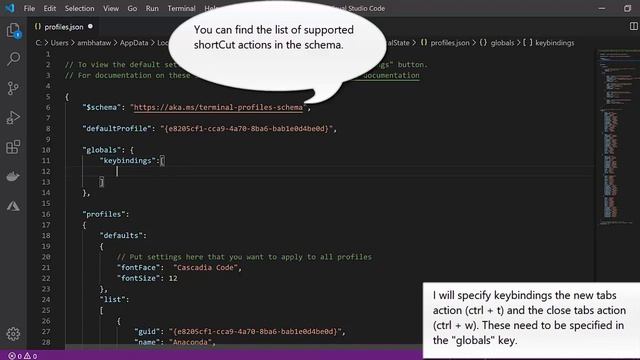The image size is (640, 360).
Task: Click Users in the breadcrumb path
Action: coord(59,43)
